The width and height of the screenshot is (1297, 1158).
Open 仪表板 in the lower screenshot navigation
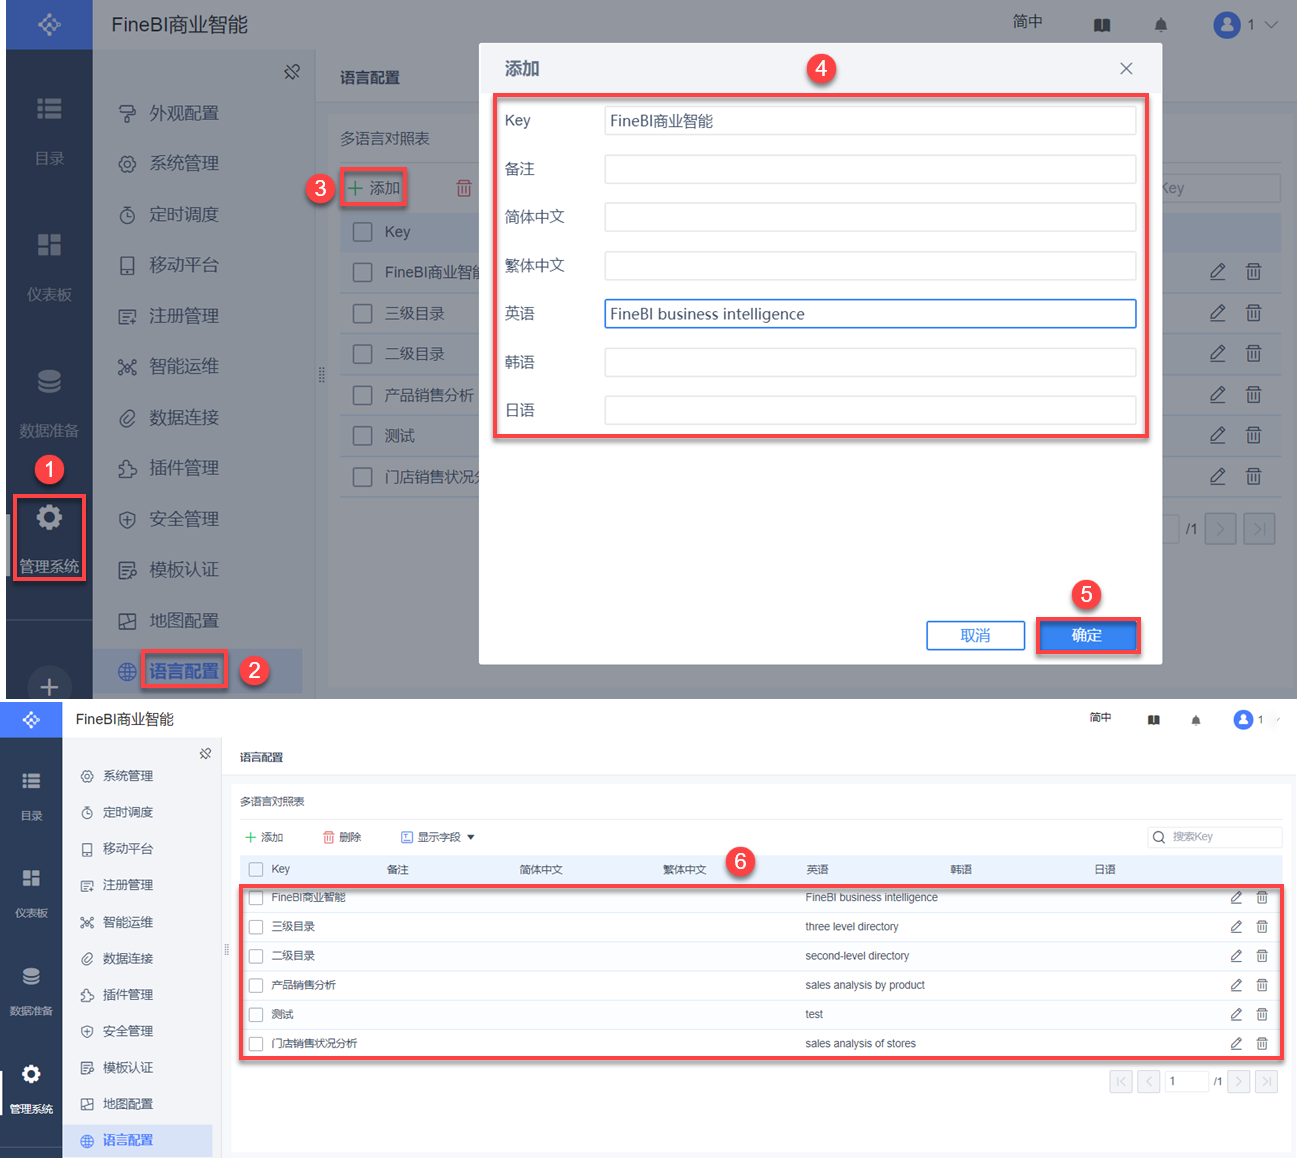click(32, 892)
